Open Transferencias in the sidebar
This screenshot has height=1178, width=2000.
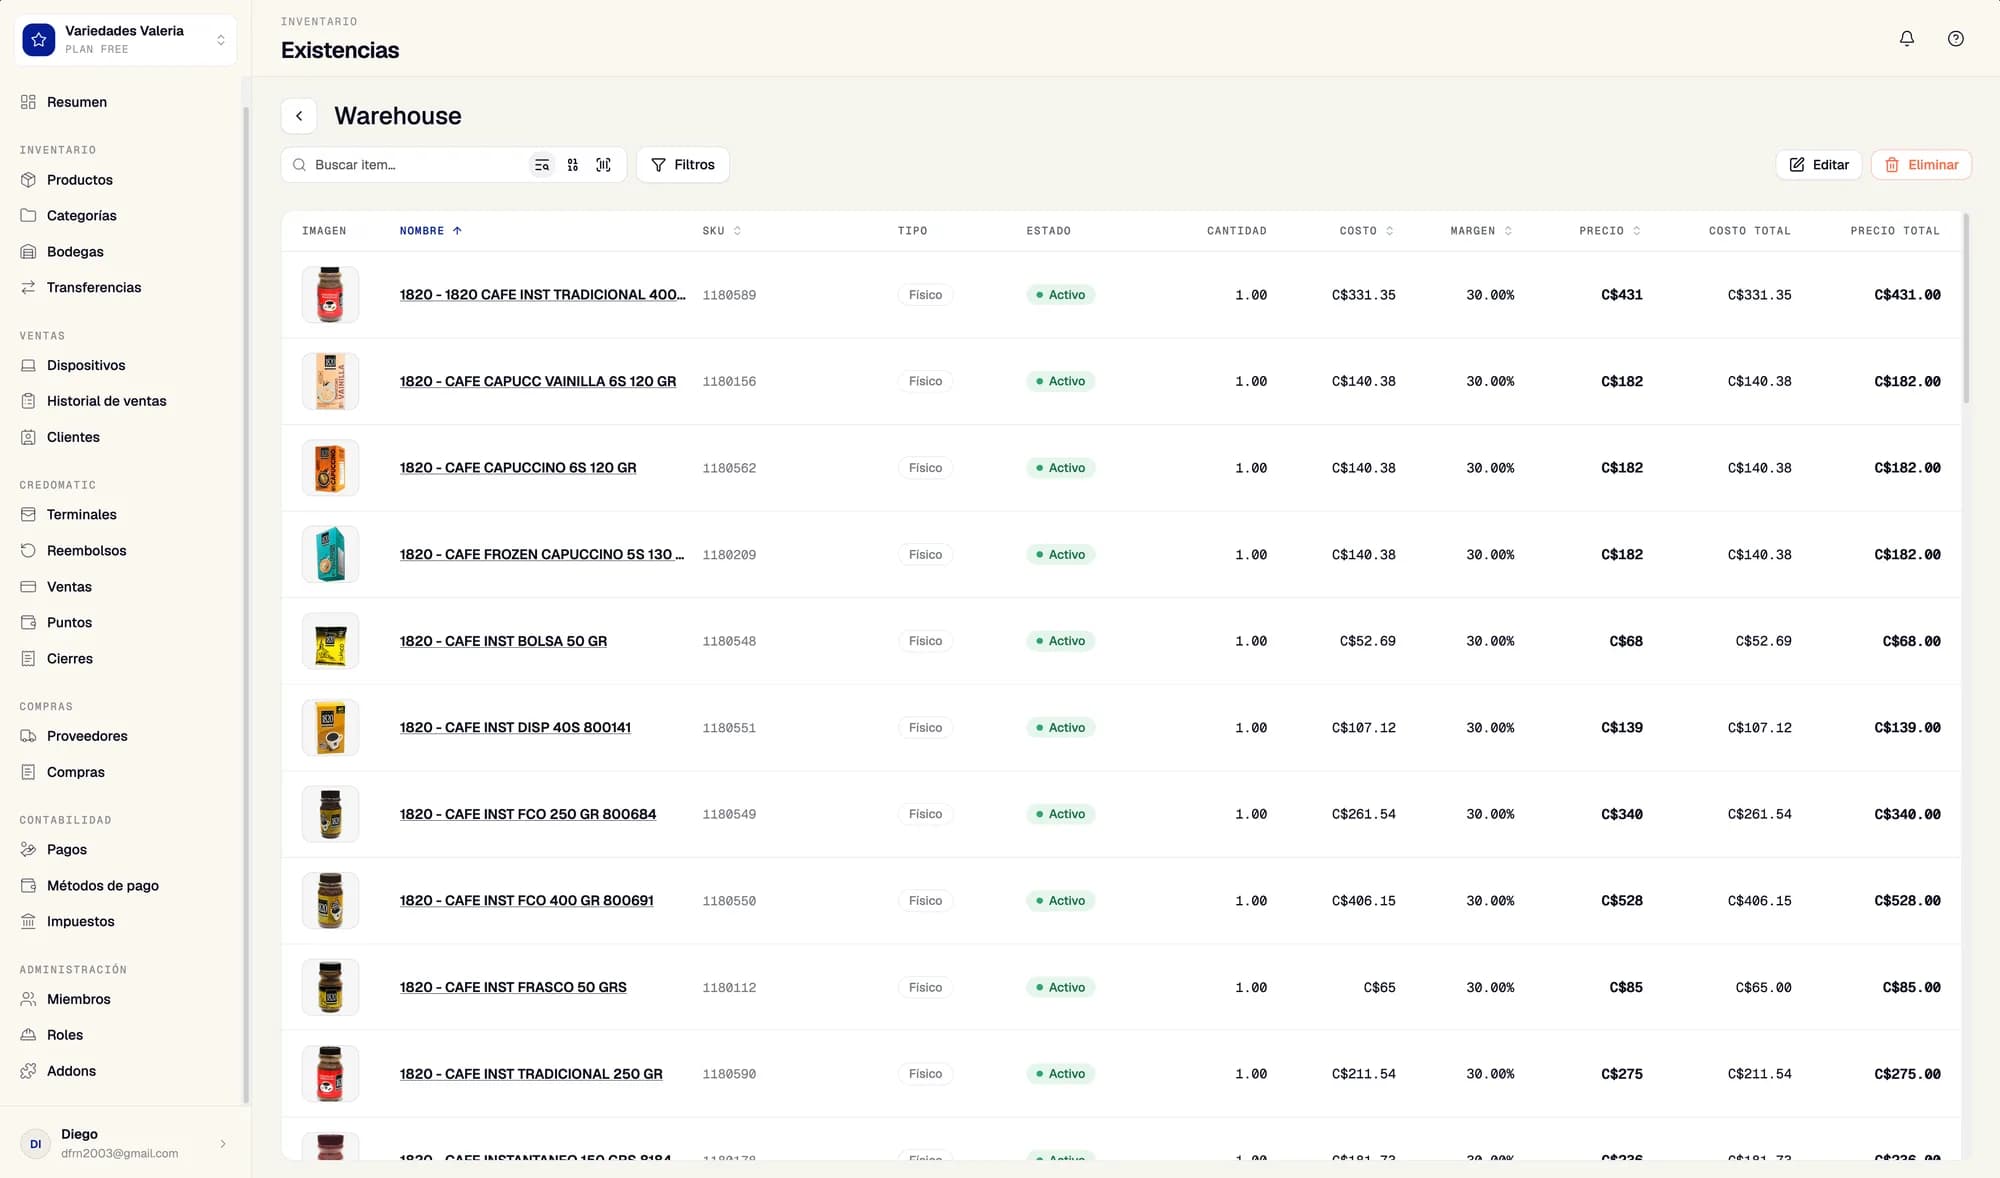94,288
